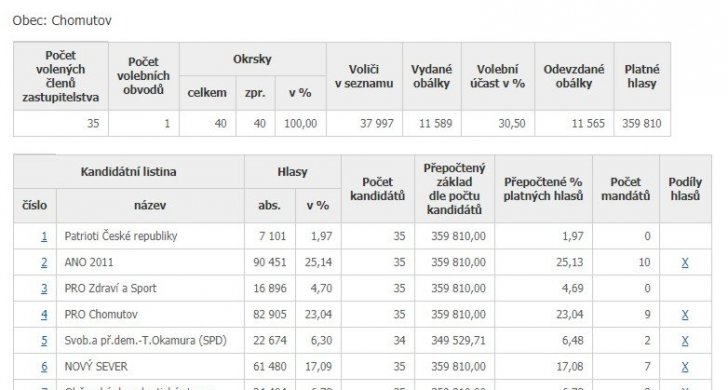Click the Přepočtené % platných hlasů header
This screenshot has height=390, width=728.
point(543,189)
